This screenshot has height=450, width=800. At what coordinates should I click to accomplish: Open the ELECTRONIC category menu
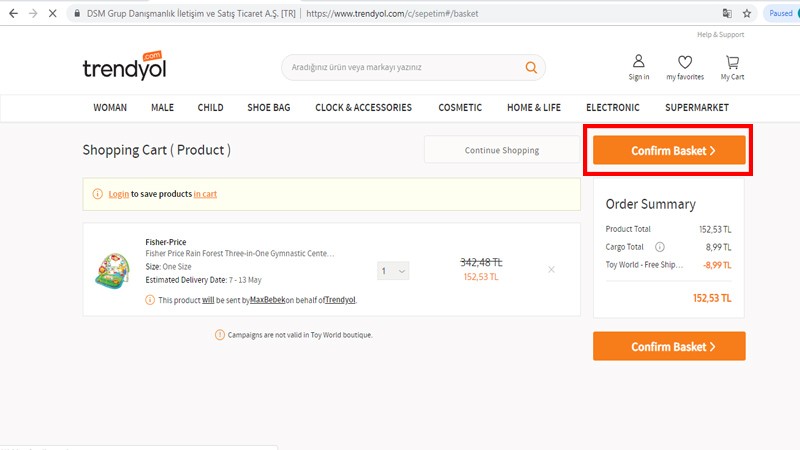click(613, 108)
